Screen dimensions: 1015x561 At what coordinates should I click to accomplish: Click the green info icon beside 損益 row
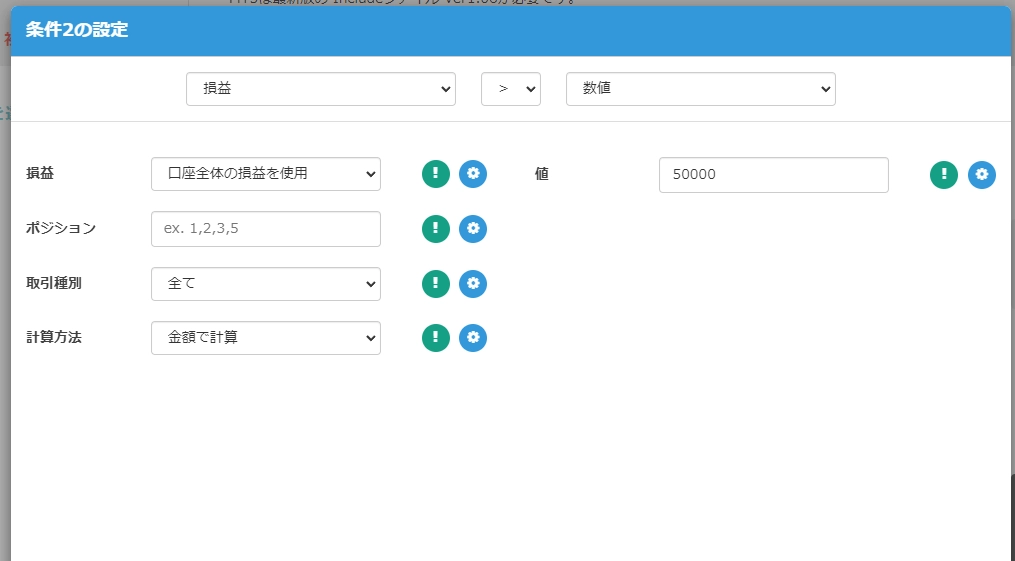(x=435, y=174)
